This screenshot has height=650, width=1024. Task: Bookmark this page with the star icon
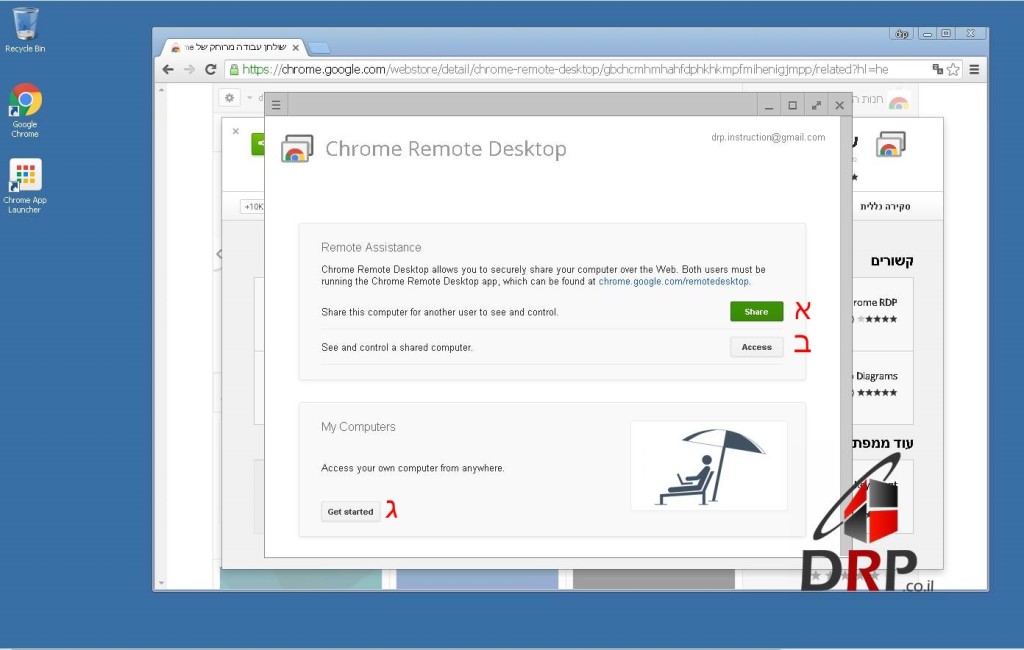point(953,69)
